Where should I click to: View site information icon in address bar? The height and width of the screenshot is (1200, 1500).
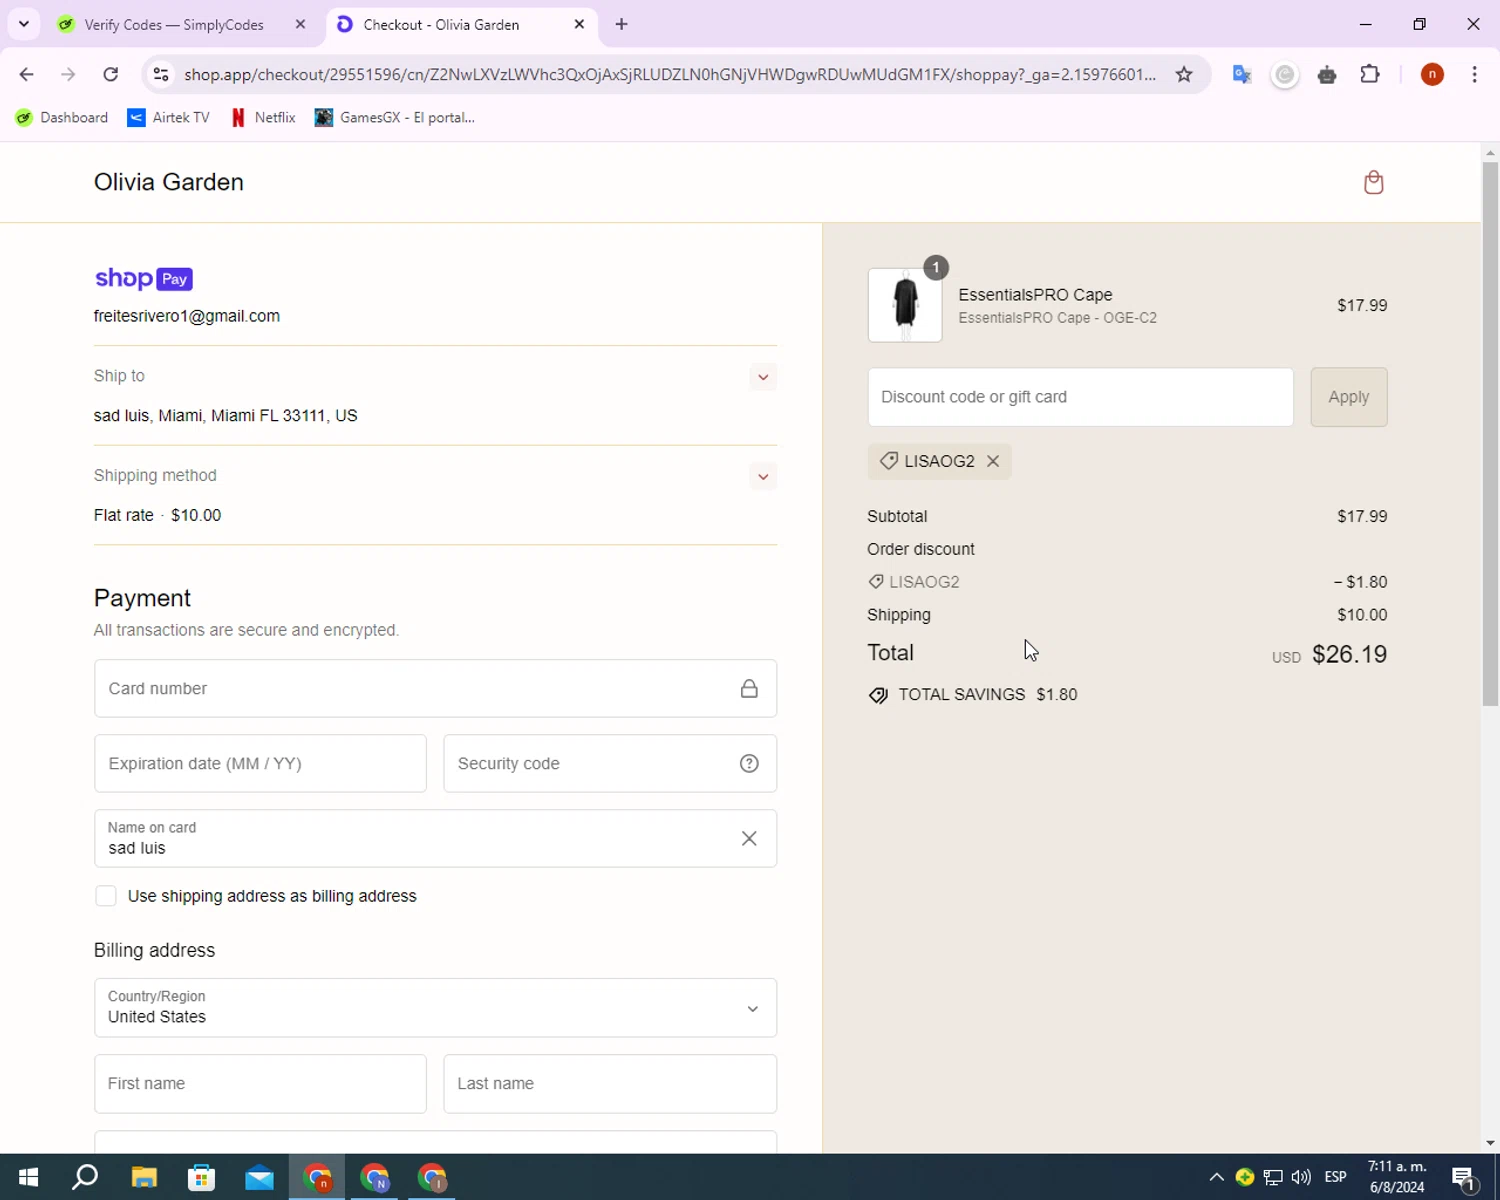pos(160,75)
